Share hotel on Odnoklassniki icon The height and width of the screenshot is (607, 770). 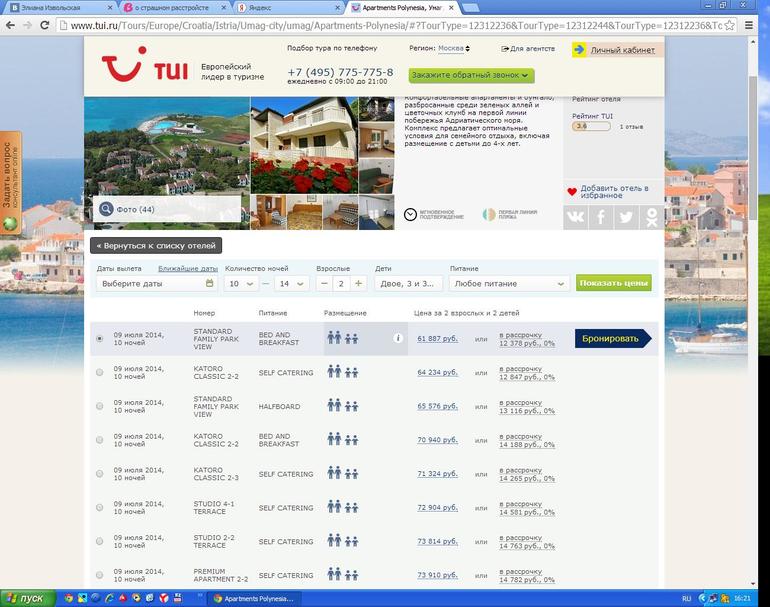pyautogui.click(x=652, y=217)
